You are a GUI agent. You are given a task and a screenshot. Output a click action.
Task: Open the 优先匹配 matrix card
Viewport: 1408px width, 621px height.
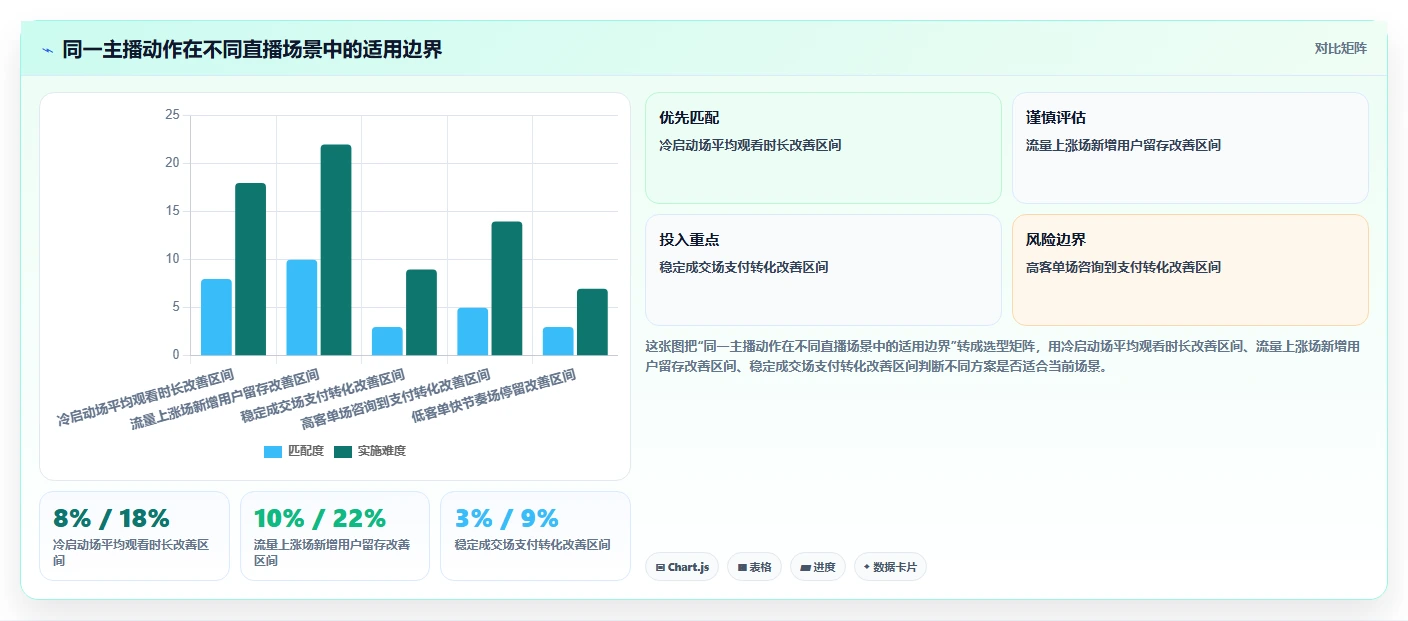click(823, 148)
